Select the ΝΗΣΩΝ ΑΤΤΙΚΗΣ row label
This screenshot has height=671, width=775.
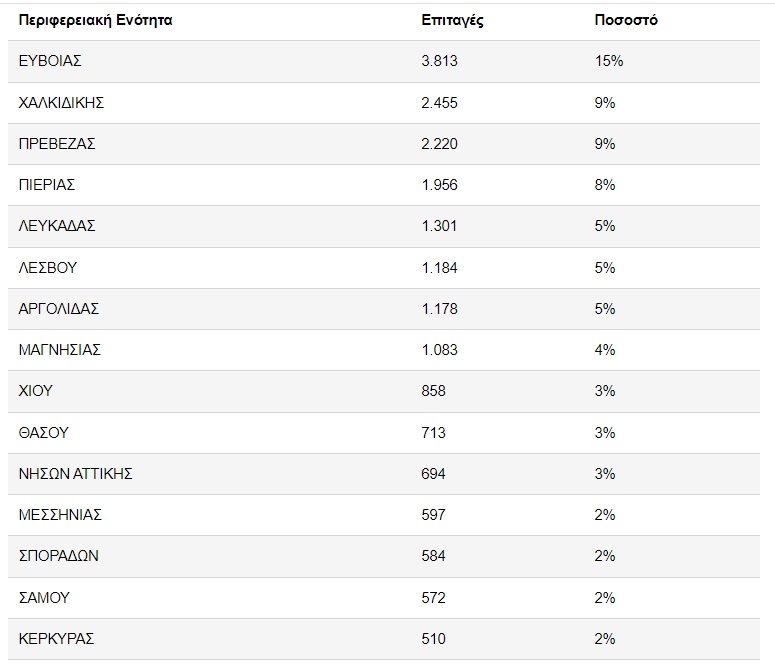76,474
